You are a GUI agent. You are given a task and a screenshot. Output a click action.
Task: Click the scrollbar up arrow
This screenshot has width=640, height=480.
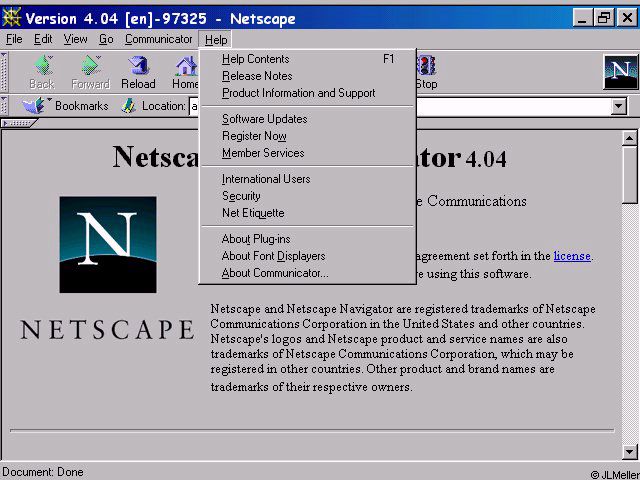tap(629, 139)
